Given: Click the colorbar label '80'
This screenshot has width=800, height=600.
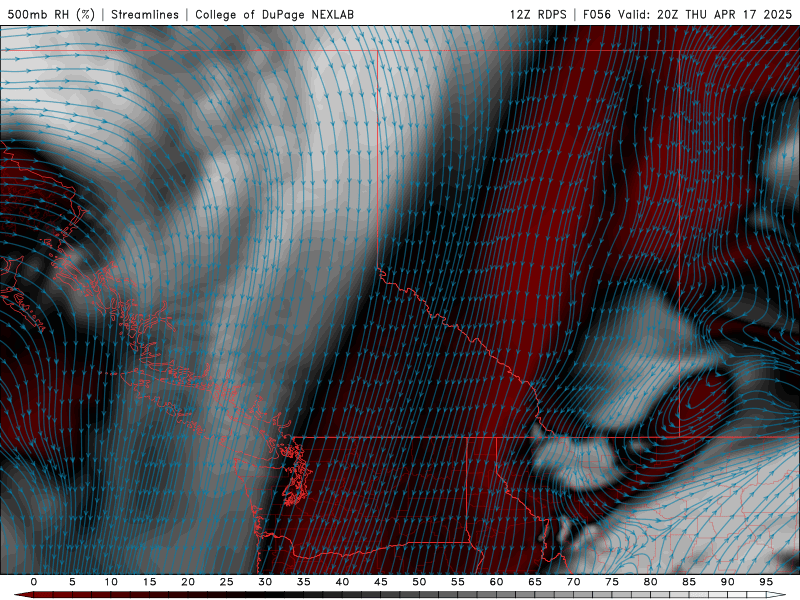Looking at the screenshot, I should click(650, 582).
